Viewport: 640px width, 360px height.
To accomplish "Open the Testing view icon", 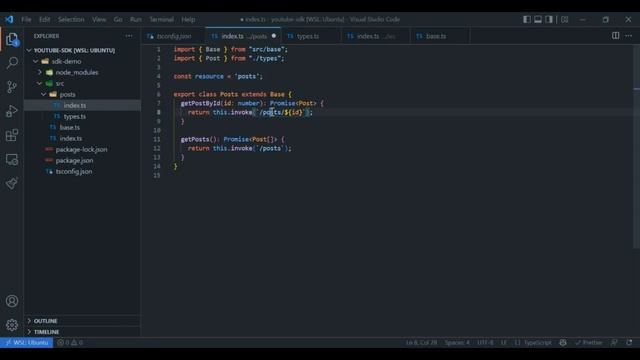I will [x=12, y=183].
